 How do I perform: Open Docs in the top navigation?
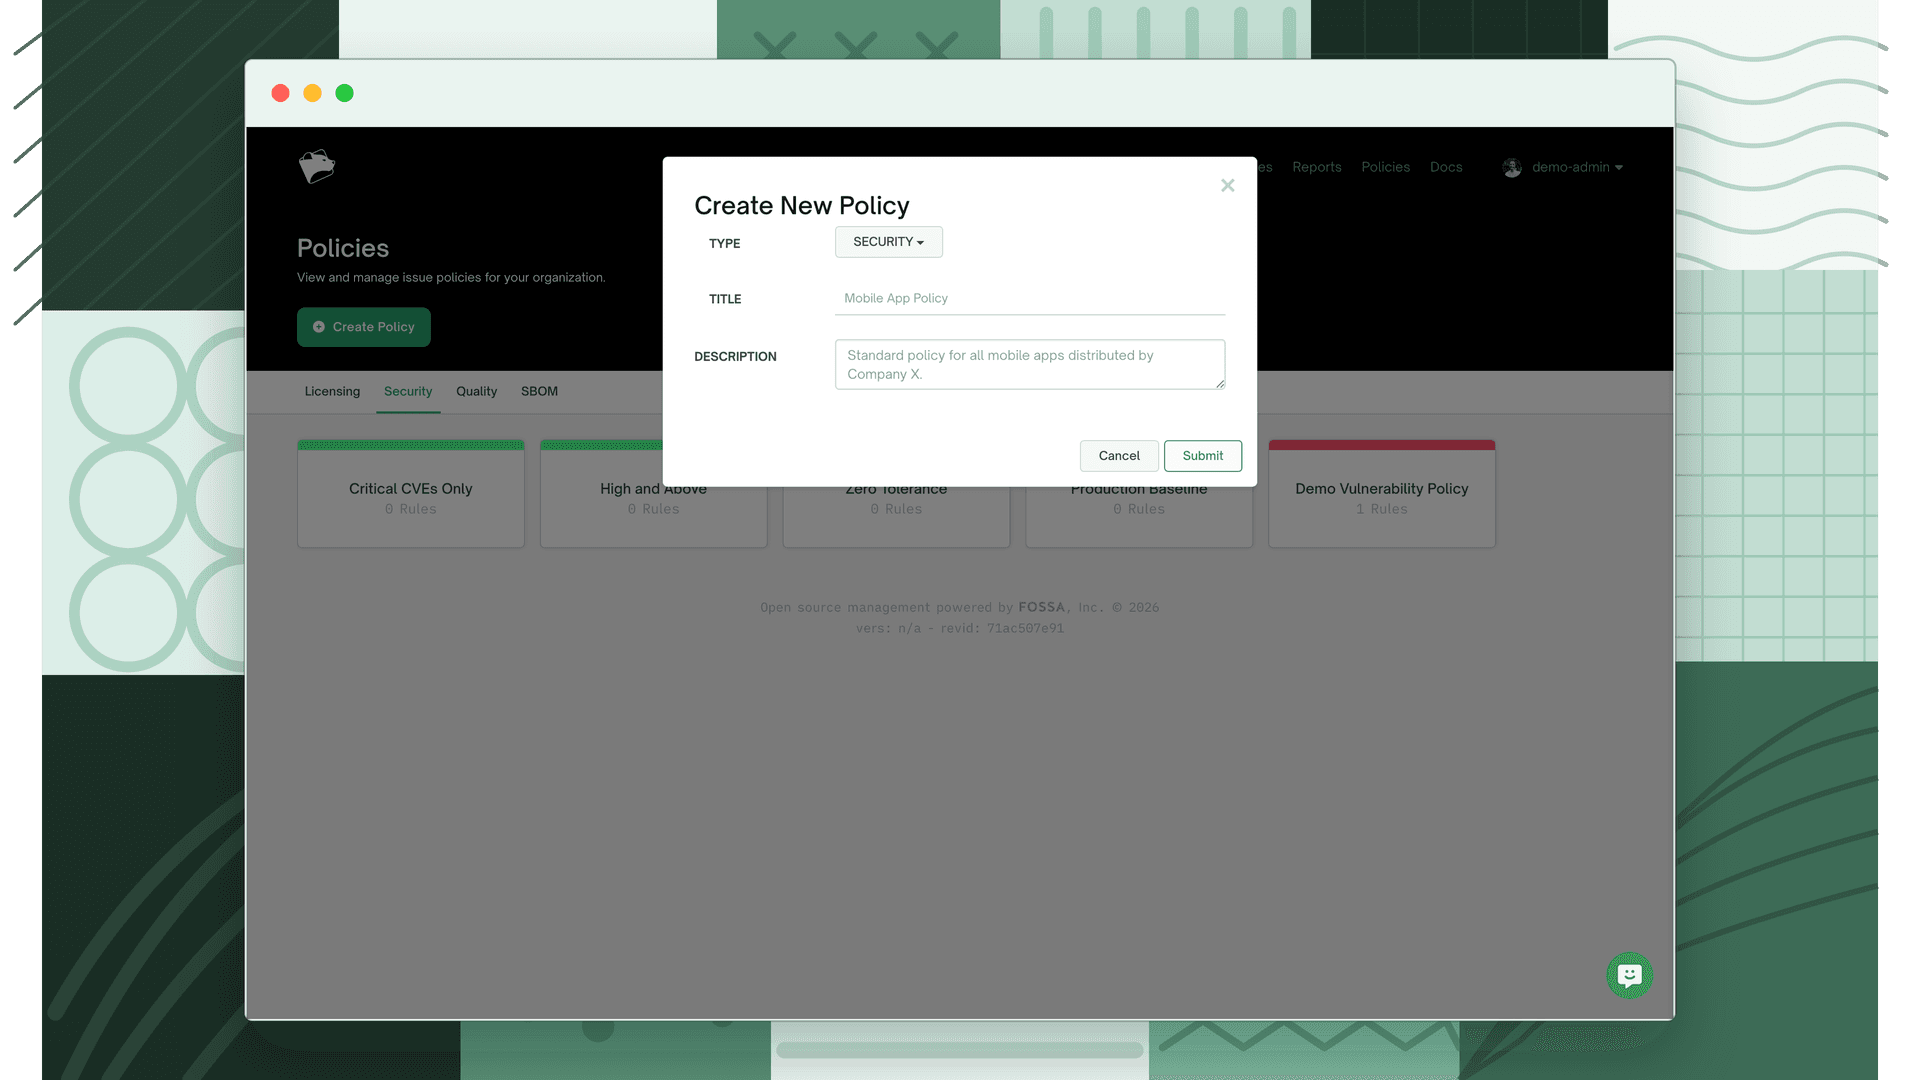tap(1445, 167)
